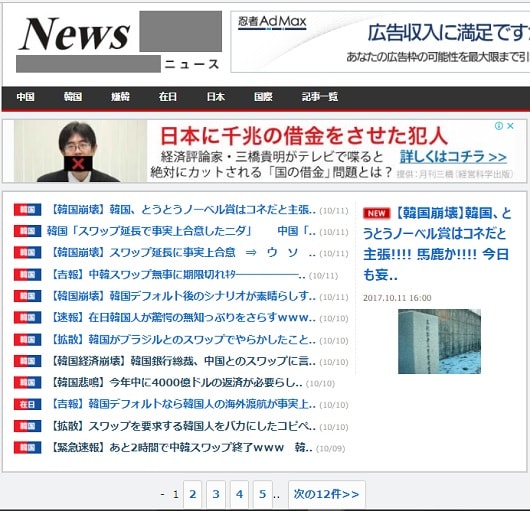Click the red NEW badge in the featured article
Screen dimensions: 530x511
[376, 213]
